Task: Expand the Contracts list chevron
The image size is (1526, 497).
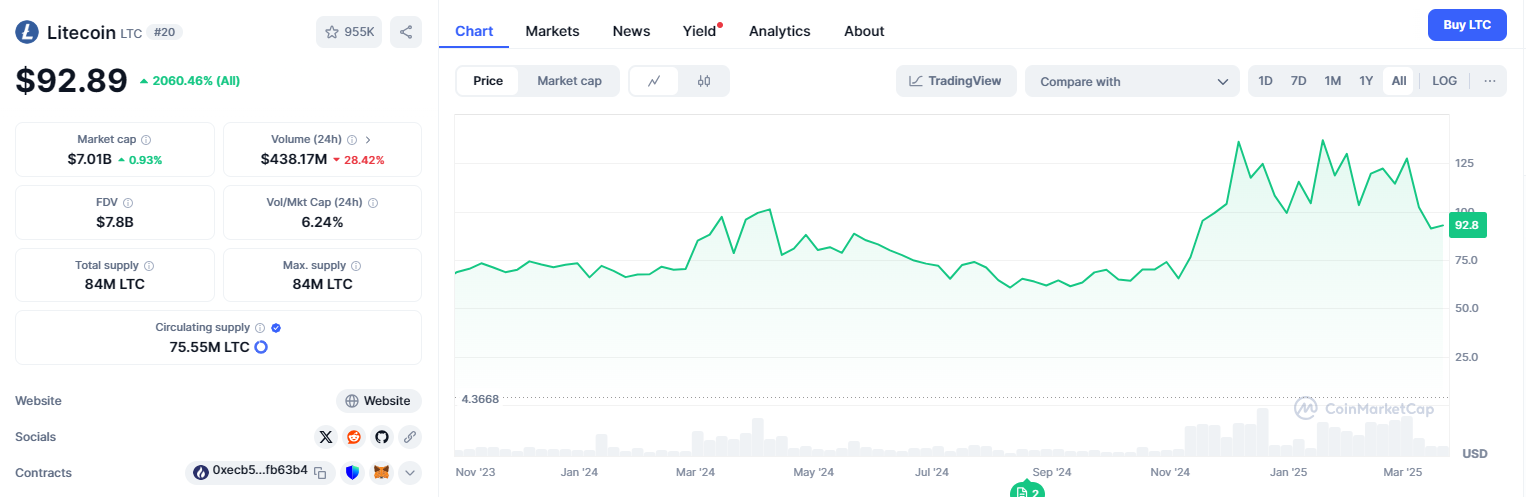Action: [x=410, y=472]
